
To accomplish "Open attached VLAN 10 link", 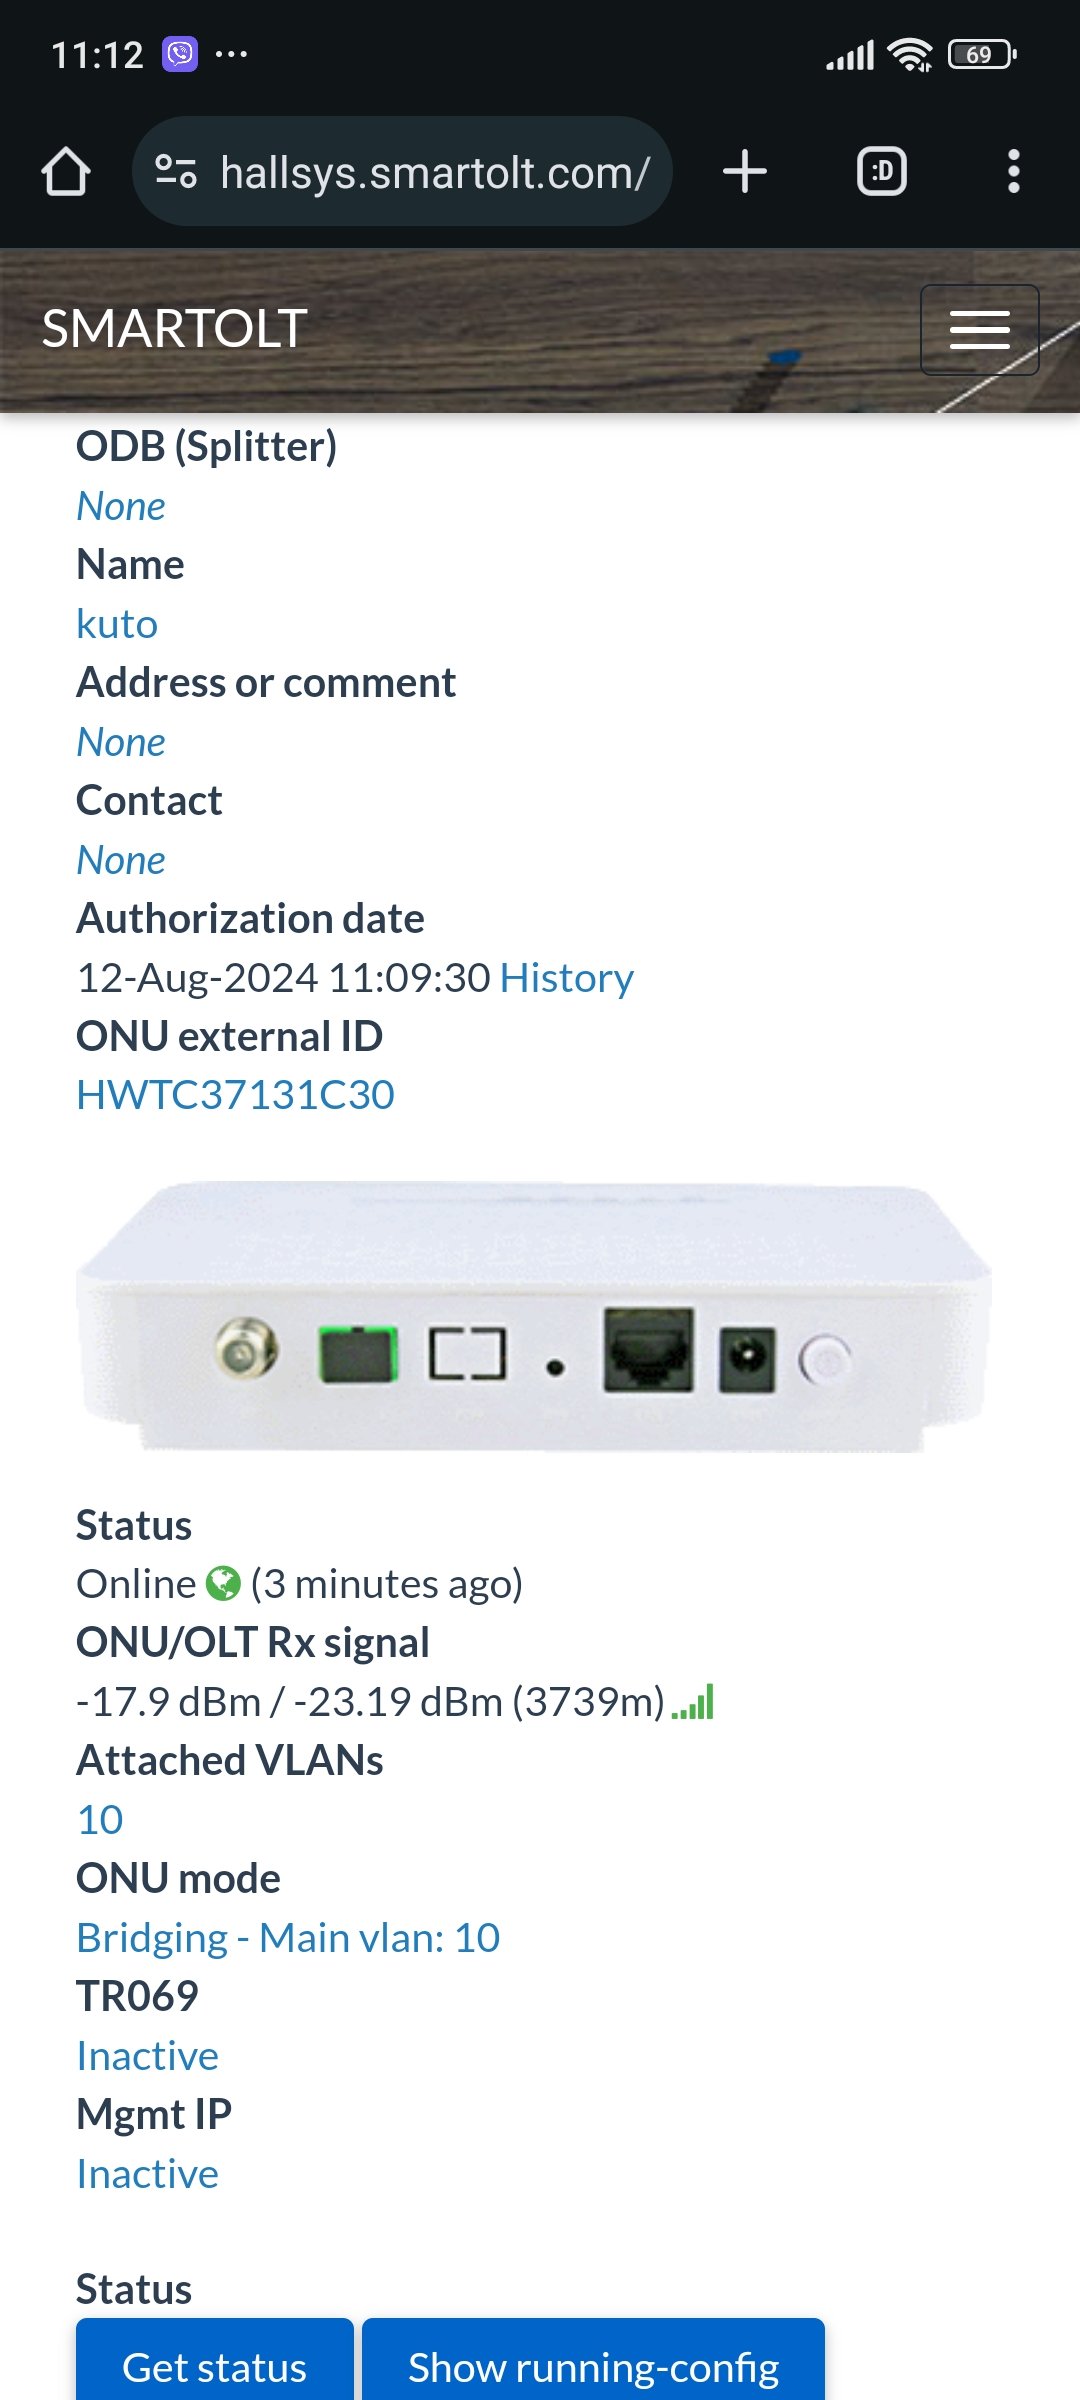I will tap(100, 1820).
